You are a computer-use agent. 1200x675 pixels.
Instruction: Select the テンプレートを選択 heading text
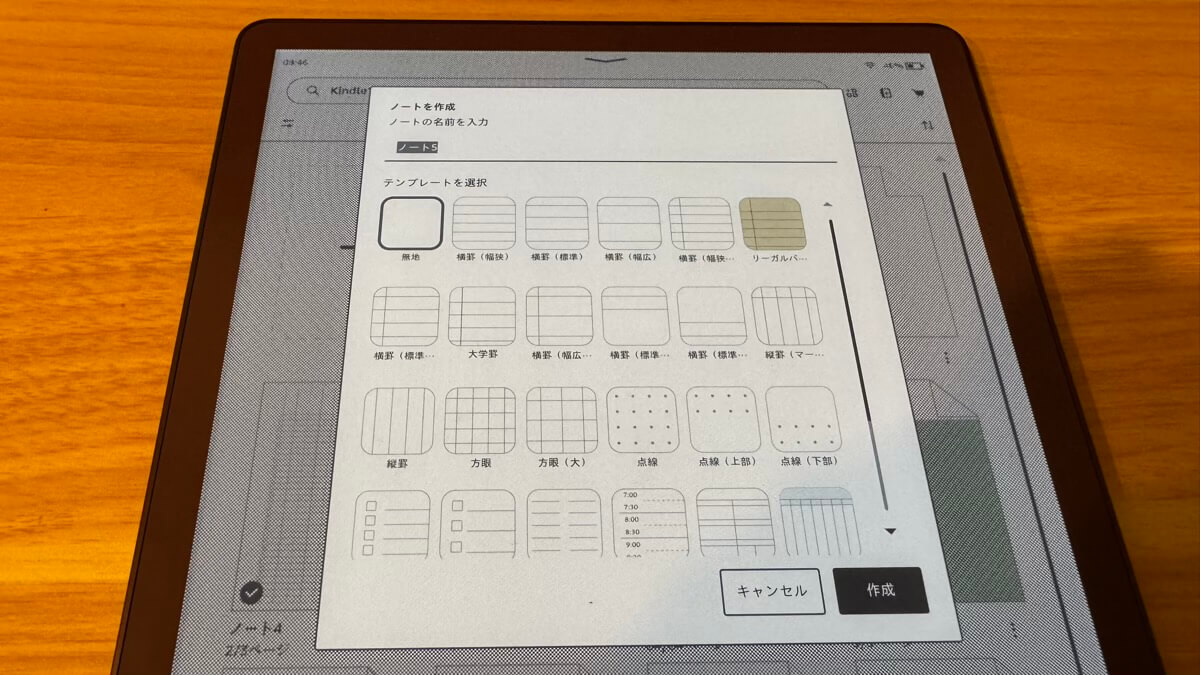435,182
